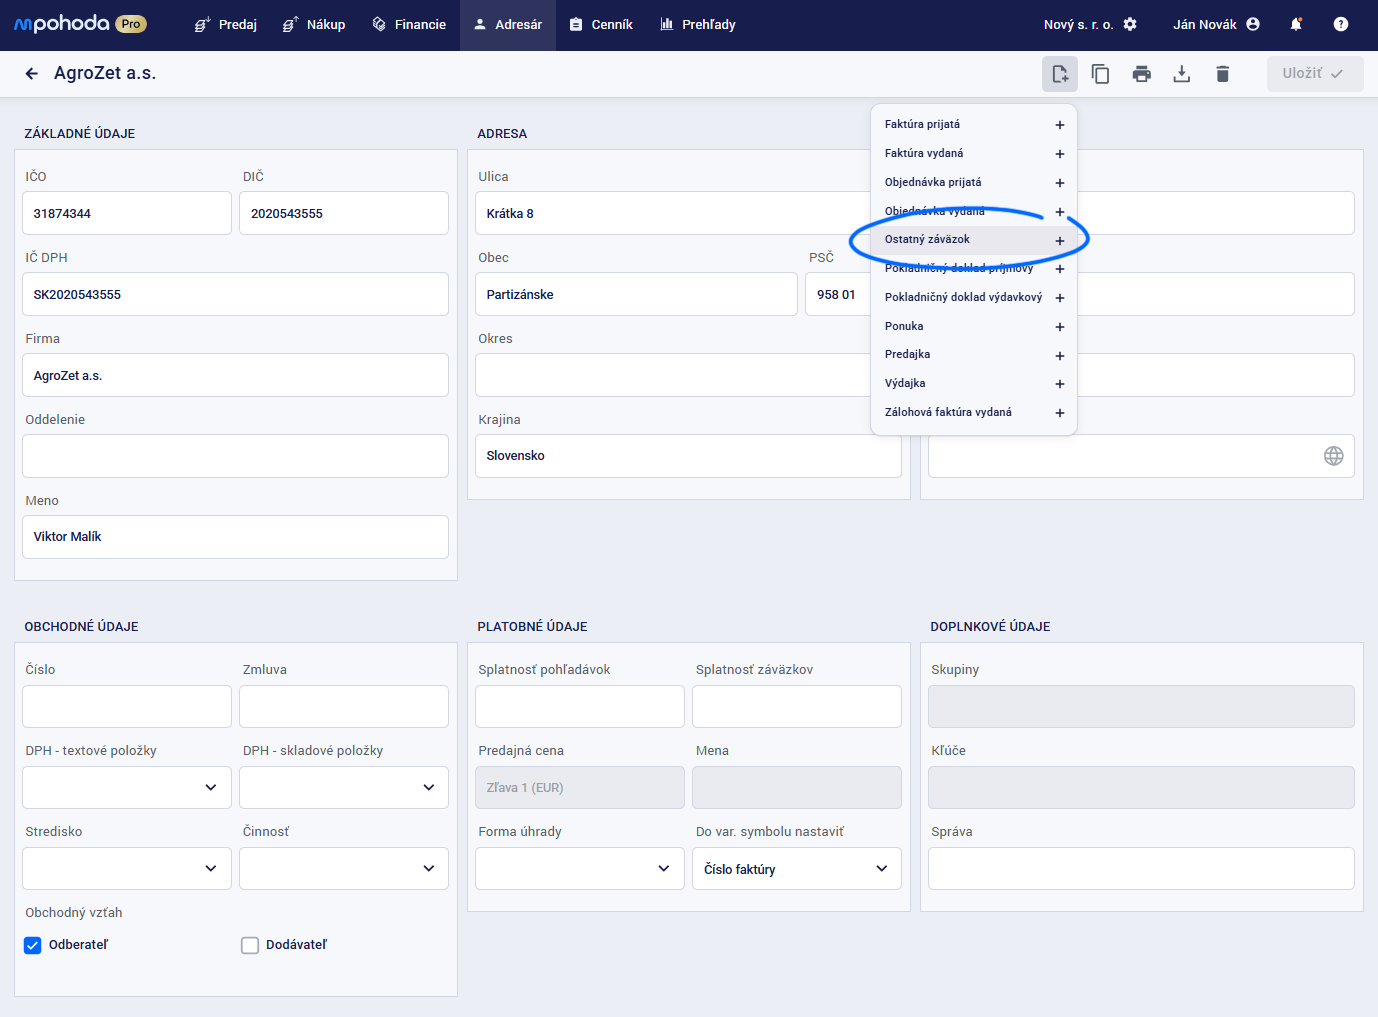Image resolution: width=1378 pixels, height=1017 pixels.
Task: Click the Kľúče field
Action: (1141, 787)
